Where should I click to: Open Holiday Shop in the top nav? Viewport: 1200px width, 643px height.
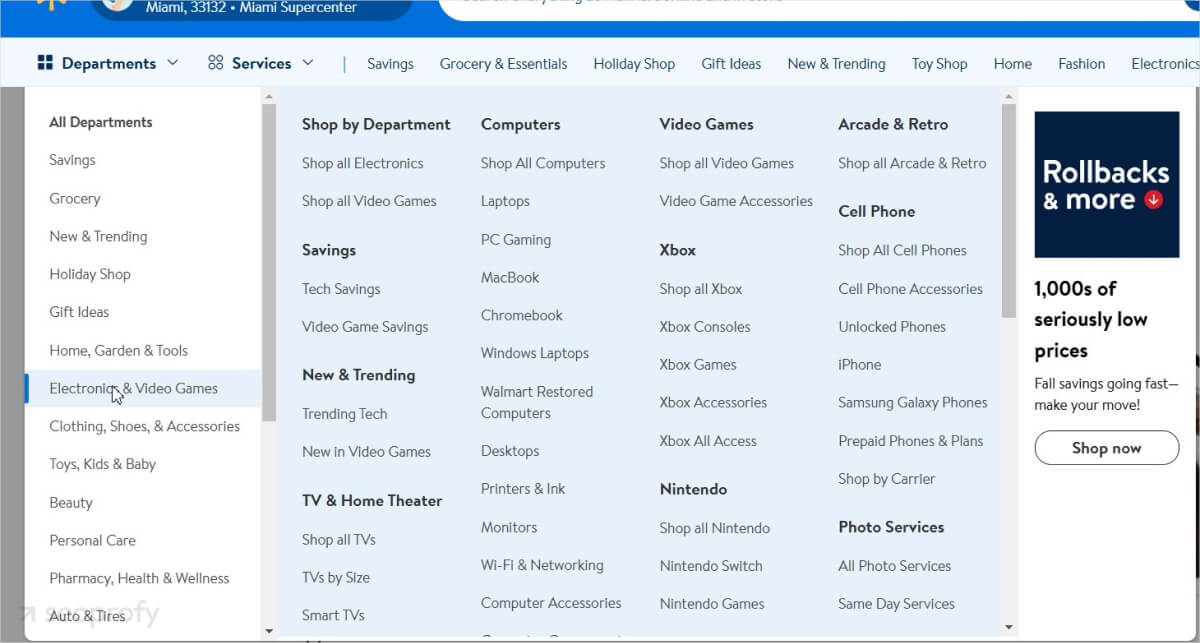(x=634, y=64)
